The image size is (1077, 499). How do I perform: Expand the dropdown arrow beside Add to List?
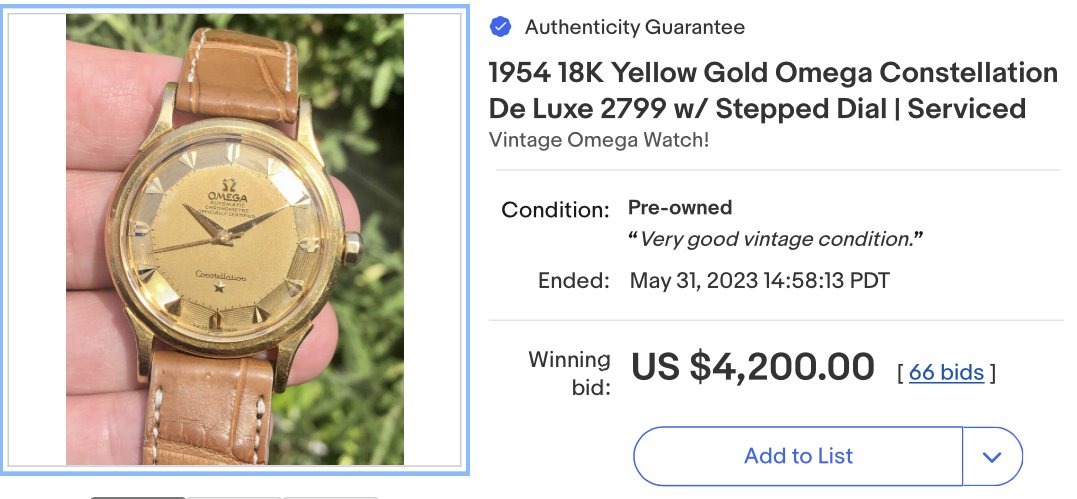[x=992, y=456]
